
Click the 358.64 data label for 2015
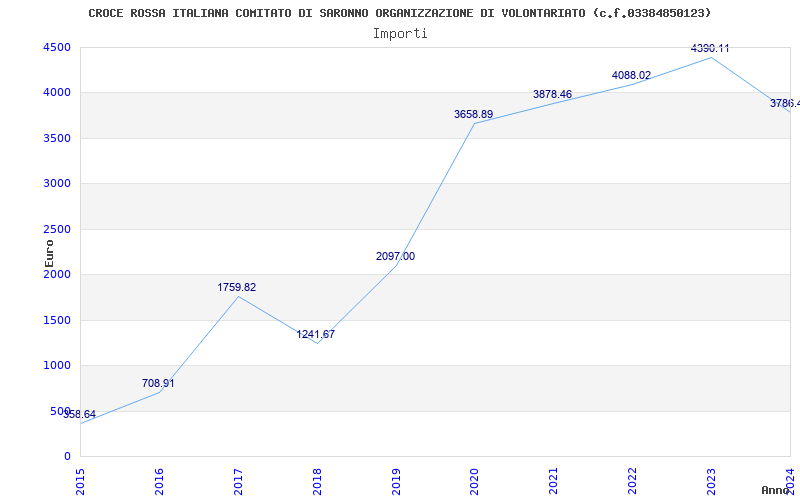coord(80,414)
